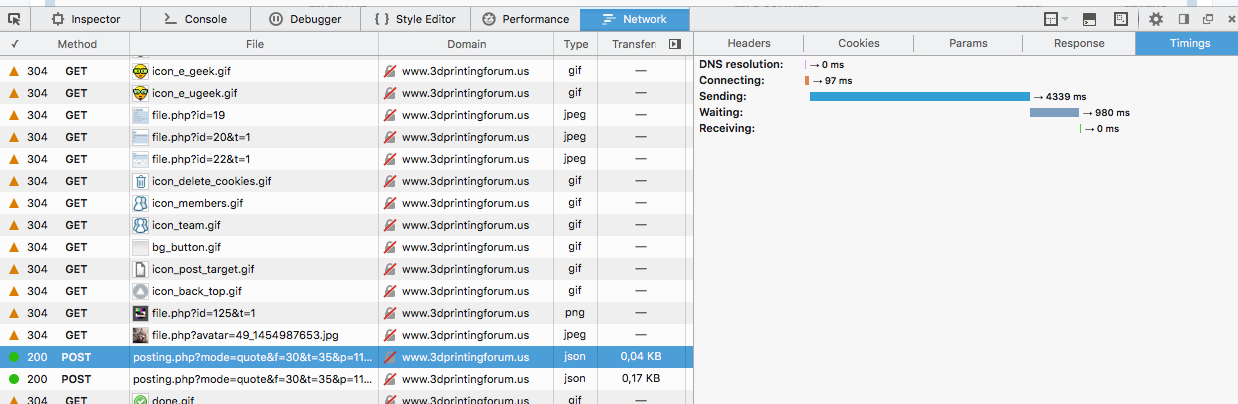Expand the frame selector dropdown arrow

[1065, 19]
